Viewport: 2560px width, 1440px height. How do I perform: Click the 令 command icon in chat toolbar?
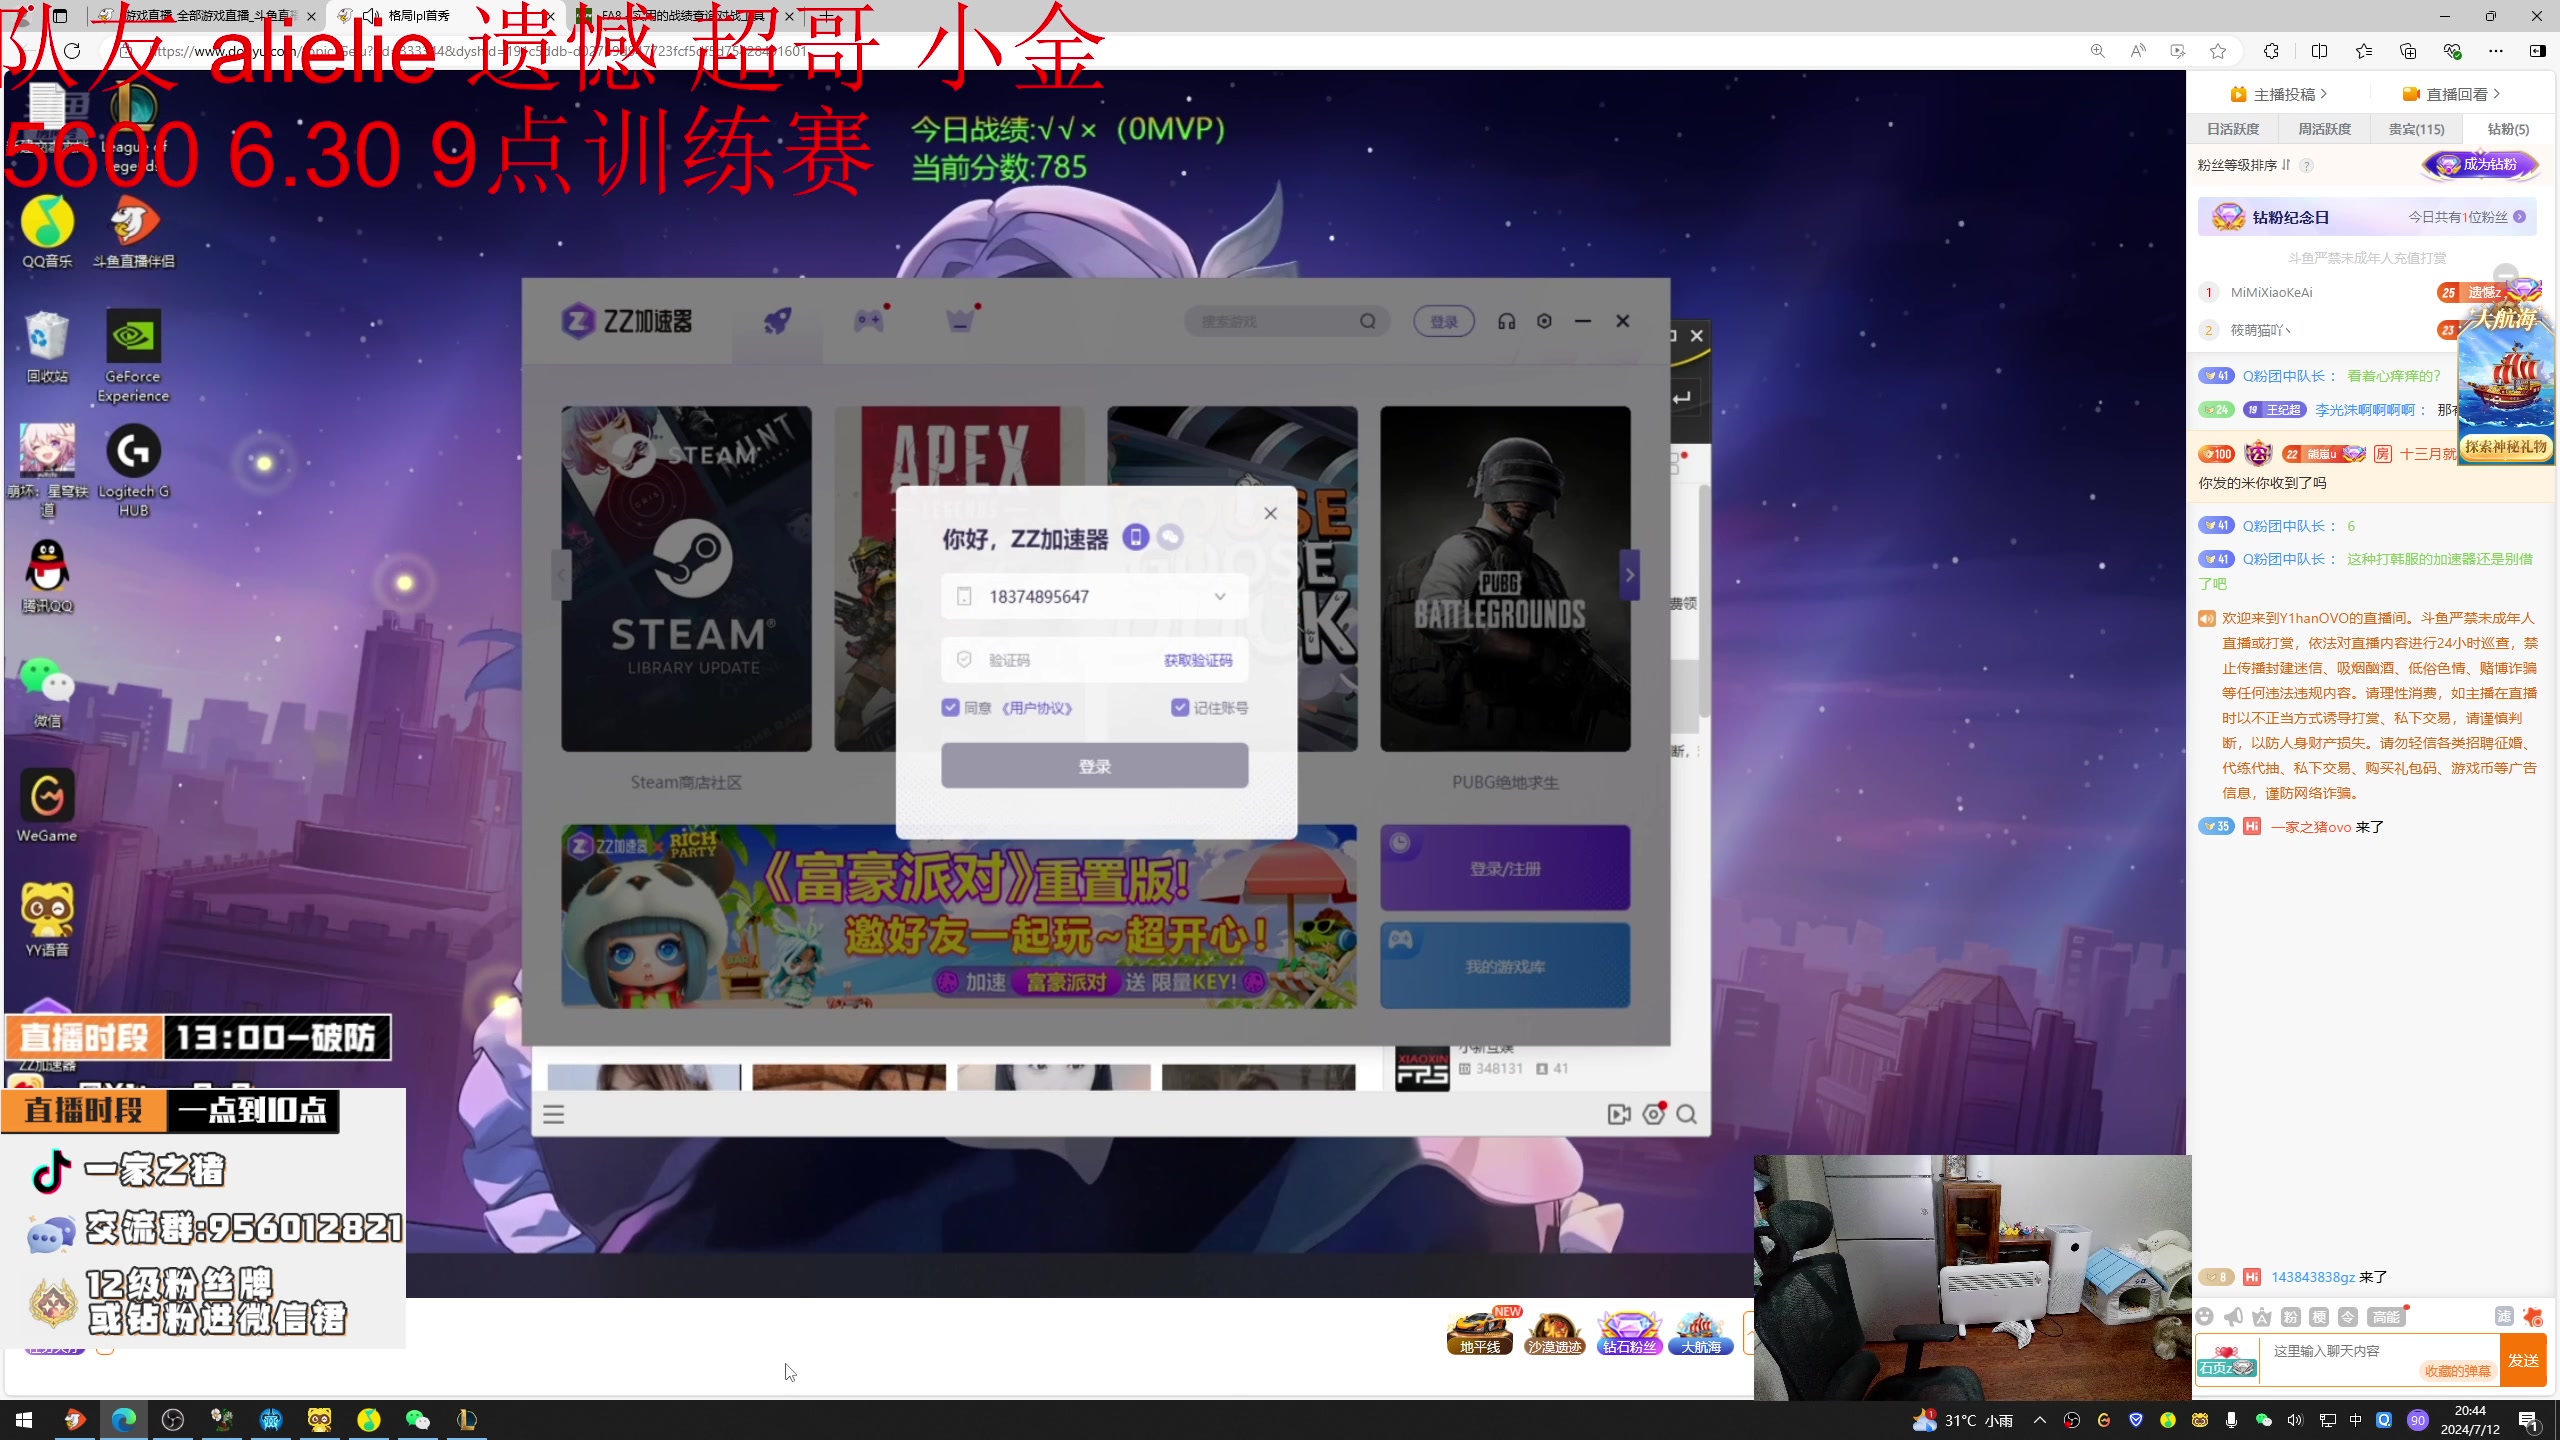coord(2348,1317)
